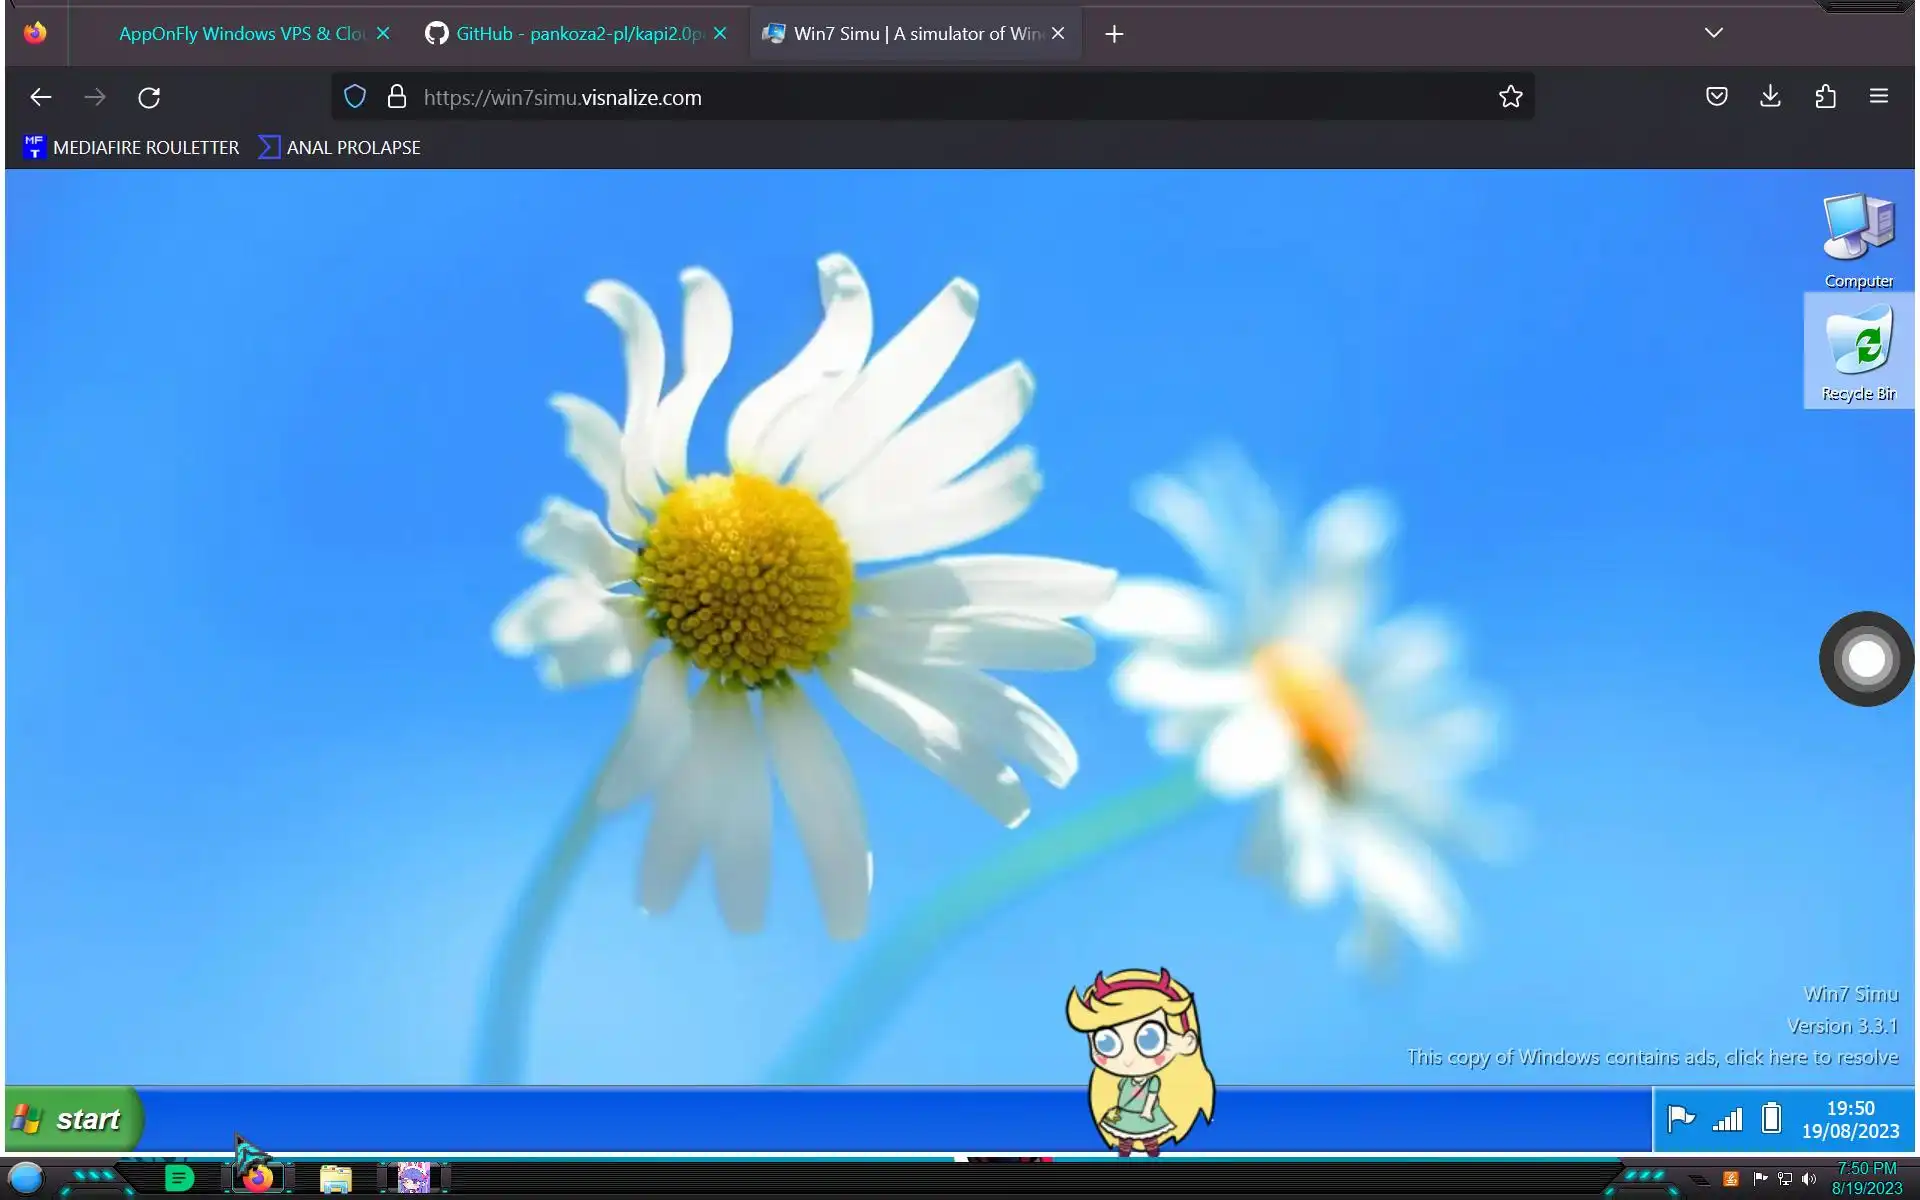Click the floating round assistive button
Viewport: 1920px width, 1200px height.
pyautogui.click(x=1866, y=659)
